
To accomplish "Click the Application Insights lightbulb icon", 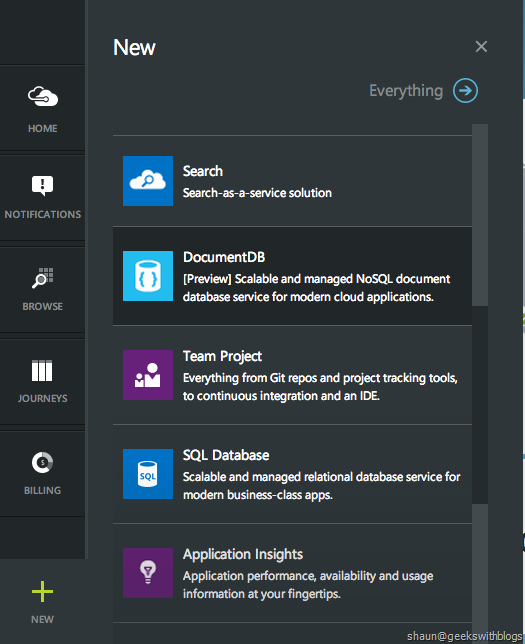I will click(x=148, y=573).
